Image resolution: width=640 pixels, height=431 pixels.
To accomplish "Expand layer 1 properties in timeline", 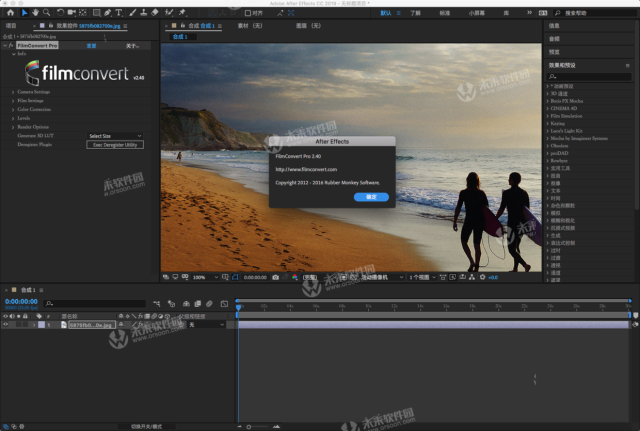I will 34,325.
